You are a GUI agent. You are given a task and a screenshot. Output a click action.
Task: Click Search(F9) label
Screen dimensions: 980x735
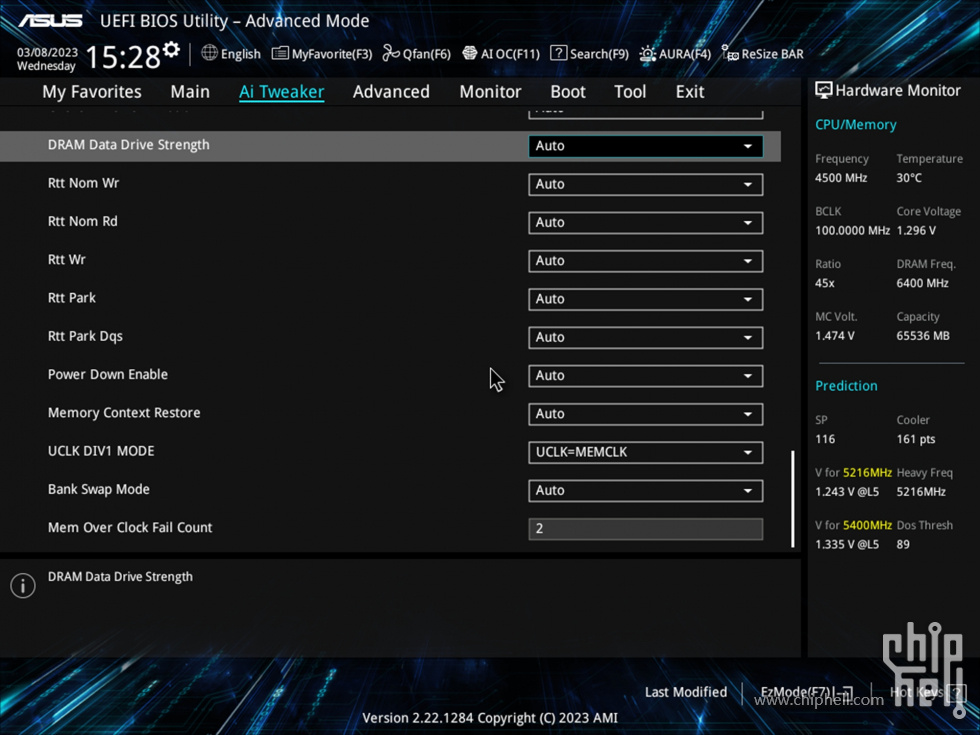click(599, 54)
